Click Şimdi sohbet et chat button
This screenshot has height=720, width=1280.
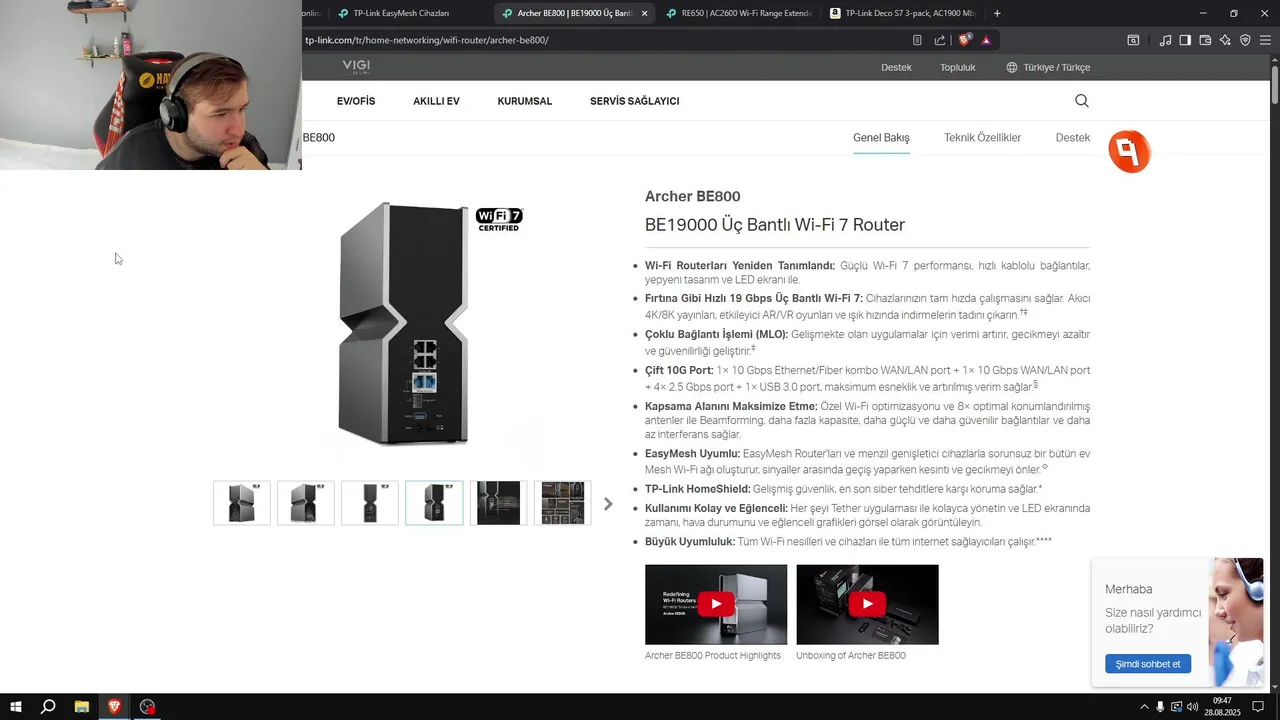pyautogui.click(x=1148, y=664)
